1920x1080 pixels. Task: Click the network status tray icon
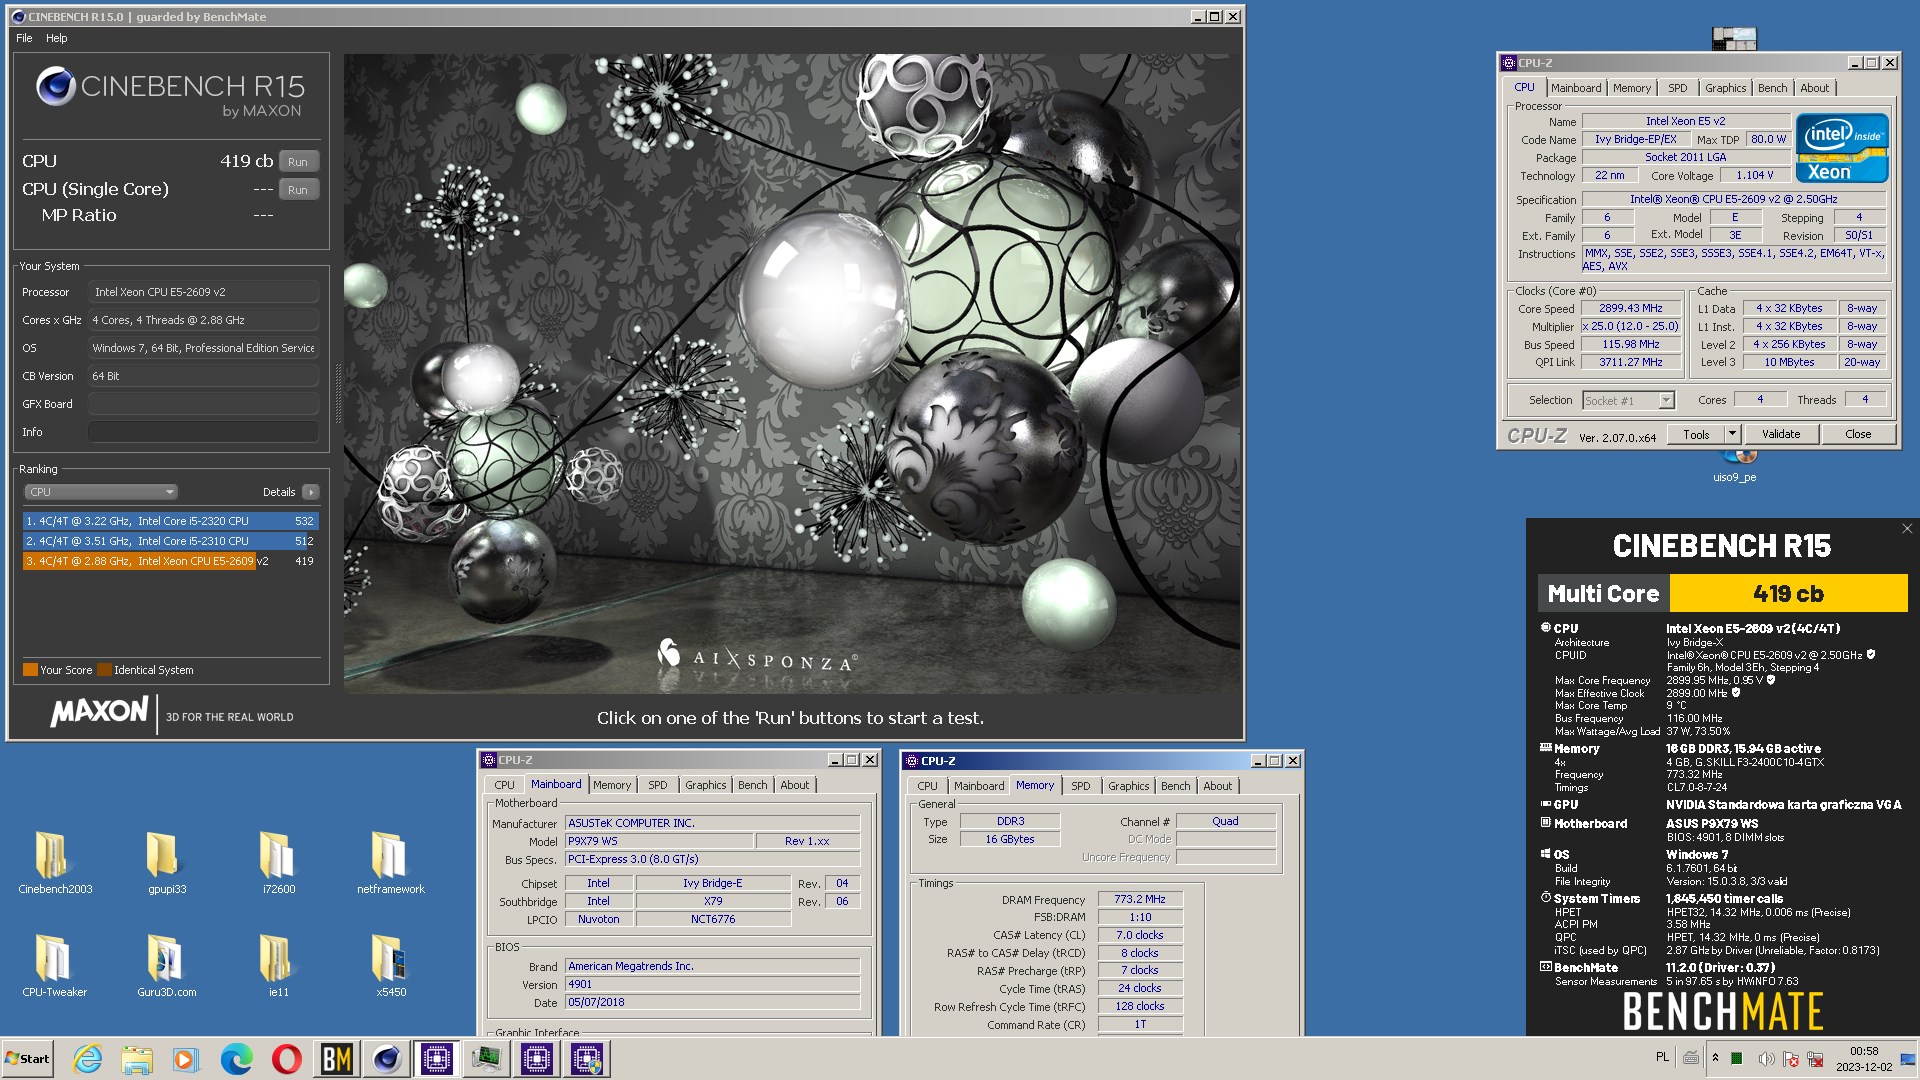click(1815, 1058)
